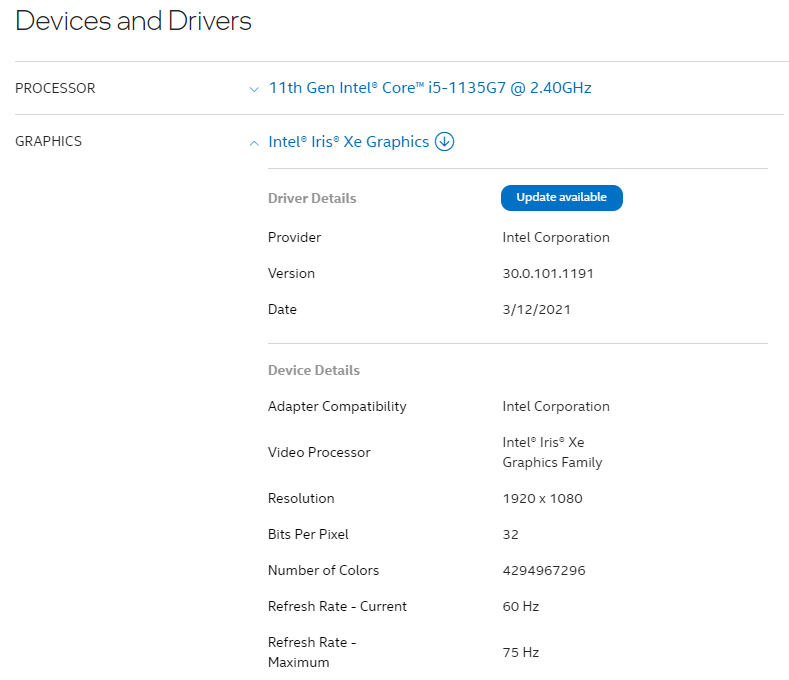Viewport: 789px width, 680px height.
Task: Collapse the Graphics section chevron
Action: point(254,143)
